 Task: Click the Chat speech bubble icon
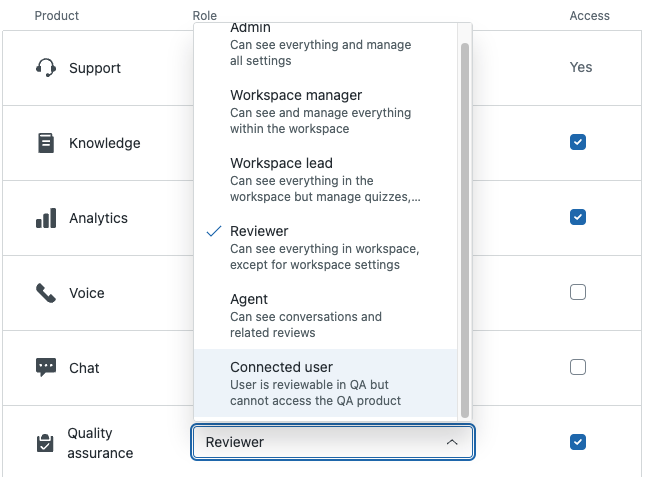point(46,368)
